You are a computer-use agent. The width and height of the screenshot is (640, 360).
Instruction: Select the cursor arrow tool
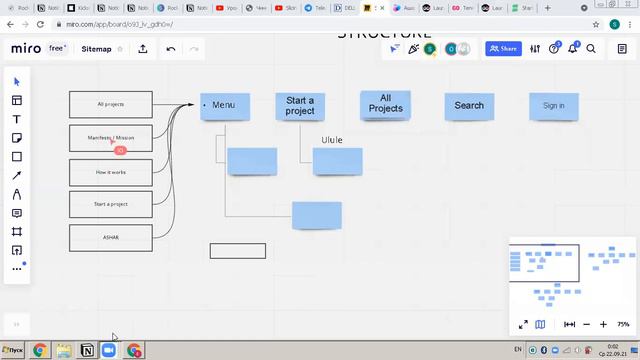(17, 82)
